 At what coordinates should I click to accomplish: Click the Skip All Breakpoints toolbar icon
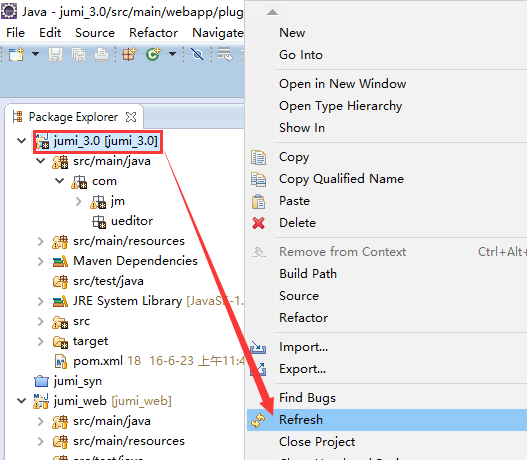click(x=197, y=54)
